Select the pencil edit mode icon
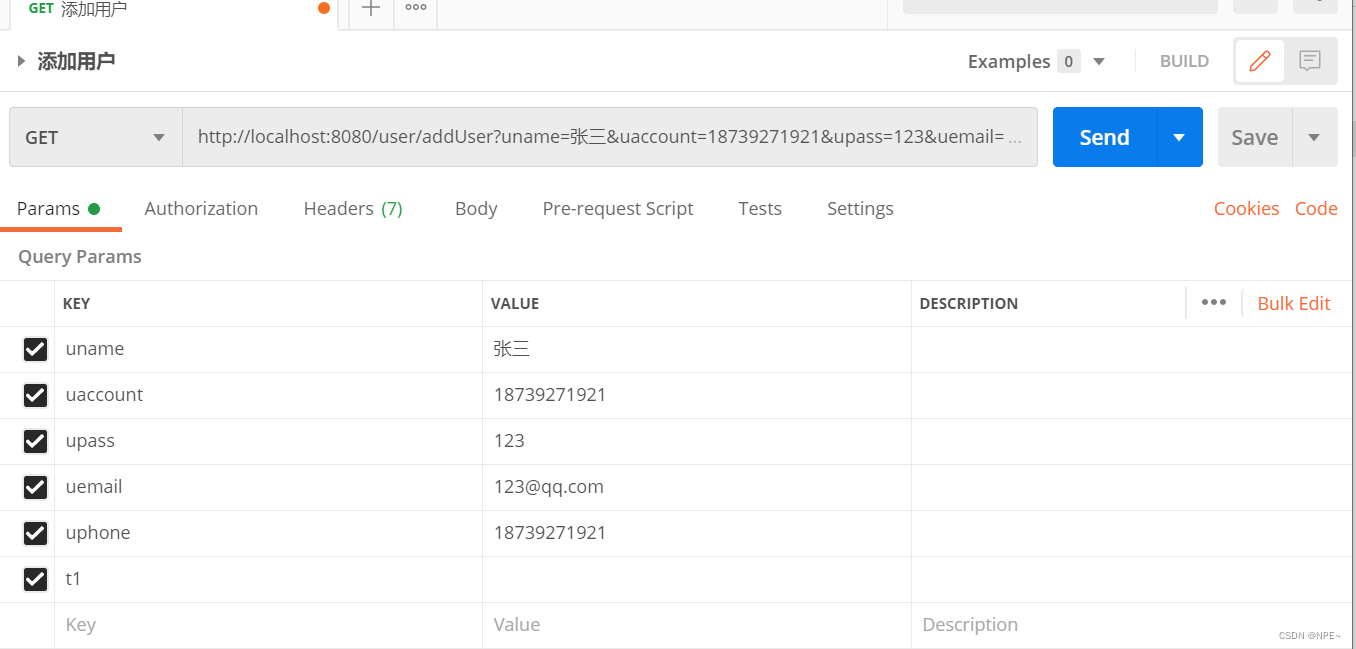 (x=1259, y=61)
